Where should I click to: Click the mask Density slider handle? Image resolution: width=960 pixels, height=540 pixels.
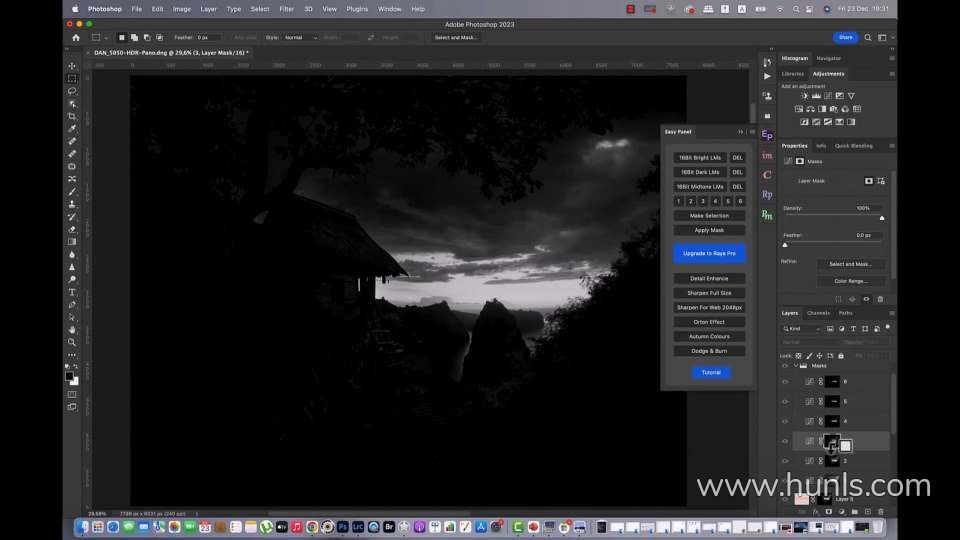tap(881, 218)
